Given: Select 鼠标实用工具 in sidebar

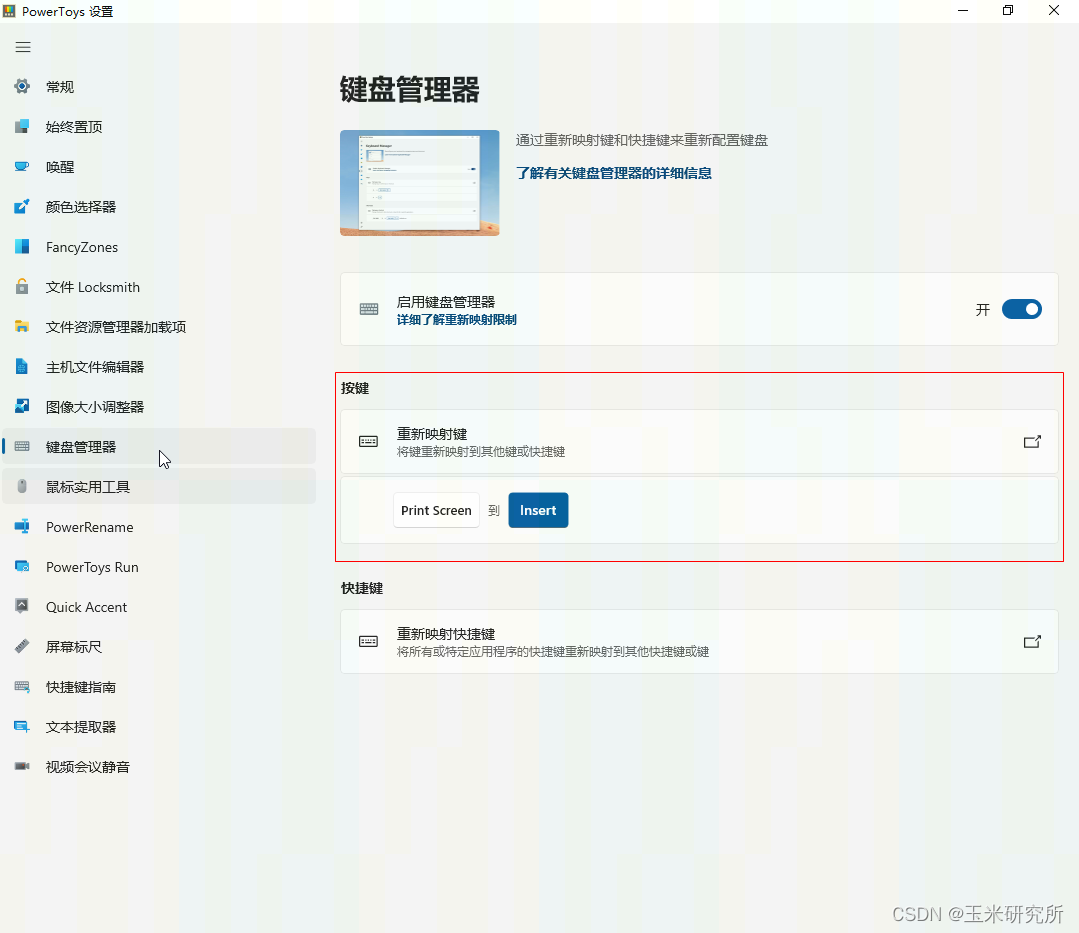Looking at the screenshot, I should tap(159, 486).
